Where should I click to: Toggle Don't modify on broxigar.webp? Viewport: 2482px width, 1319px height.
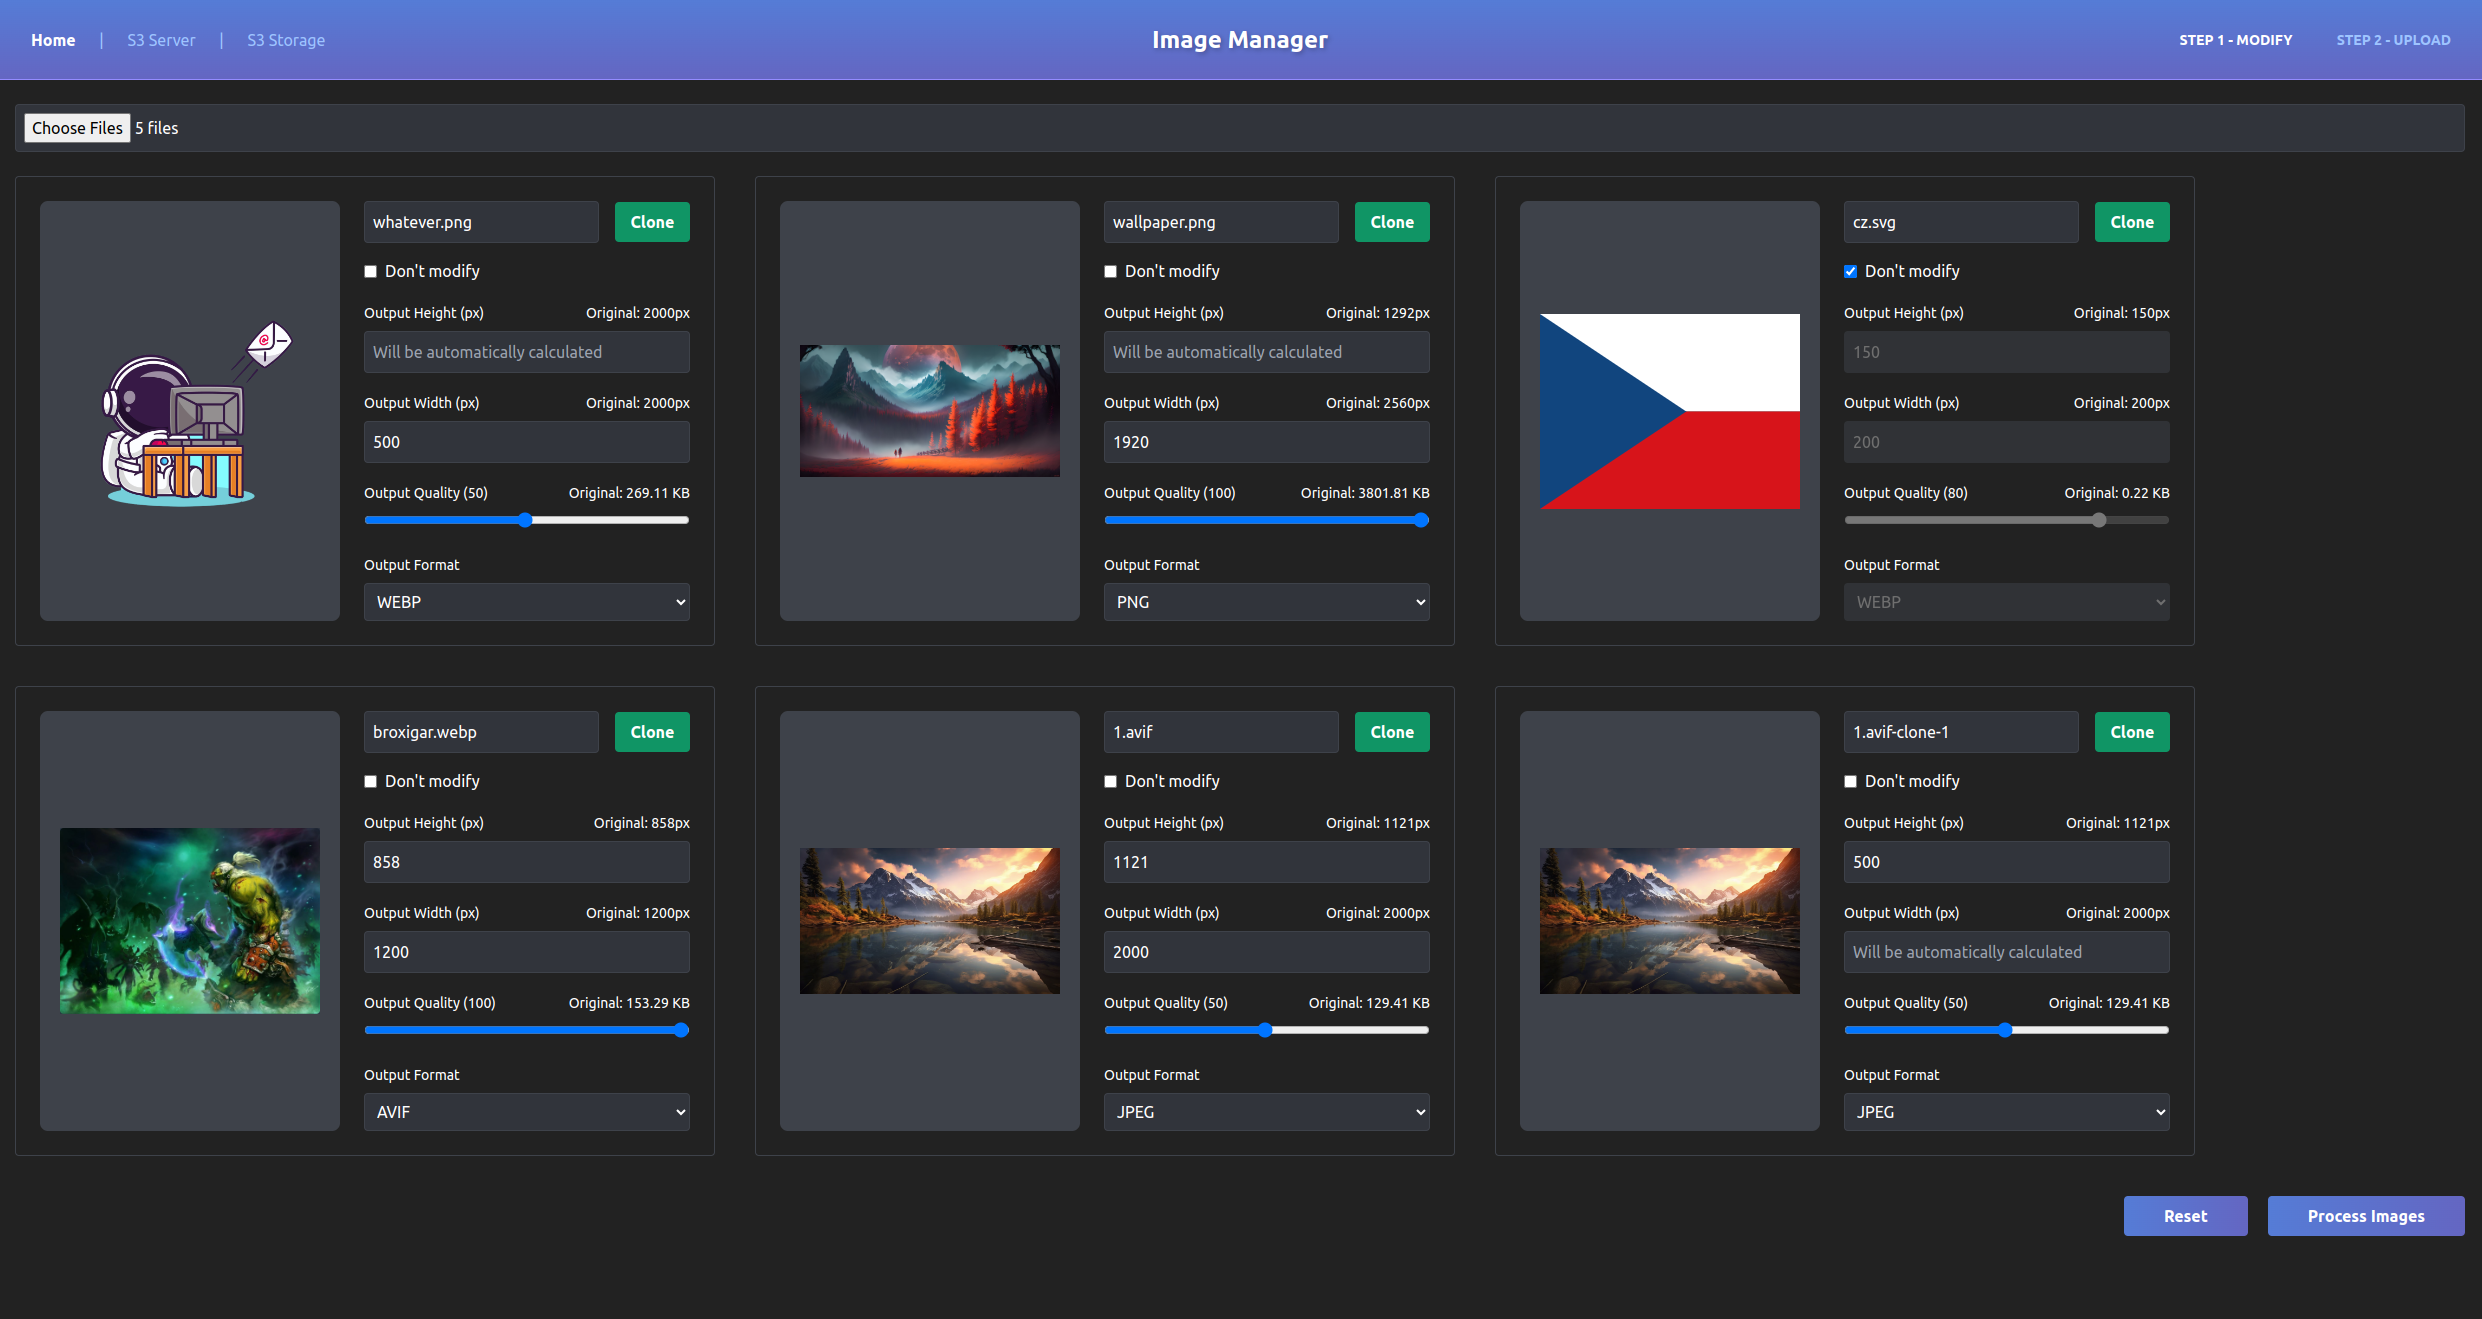371,782
